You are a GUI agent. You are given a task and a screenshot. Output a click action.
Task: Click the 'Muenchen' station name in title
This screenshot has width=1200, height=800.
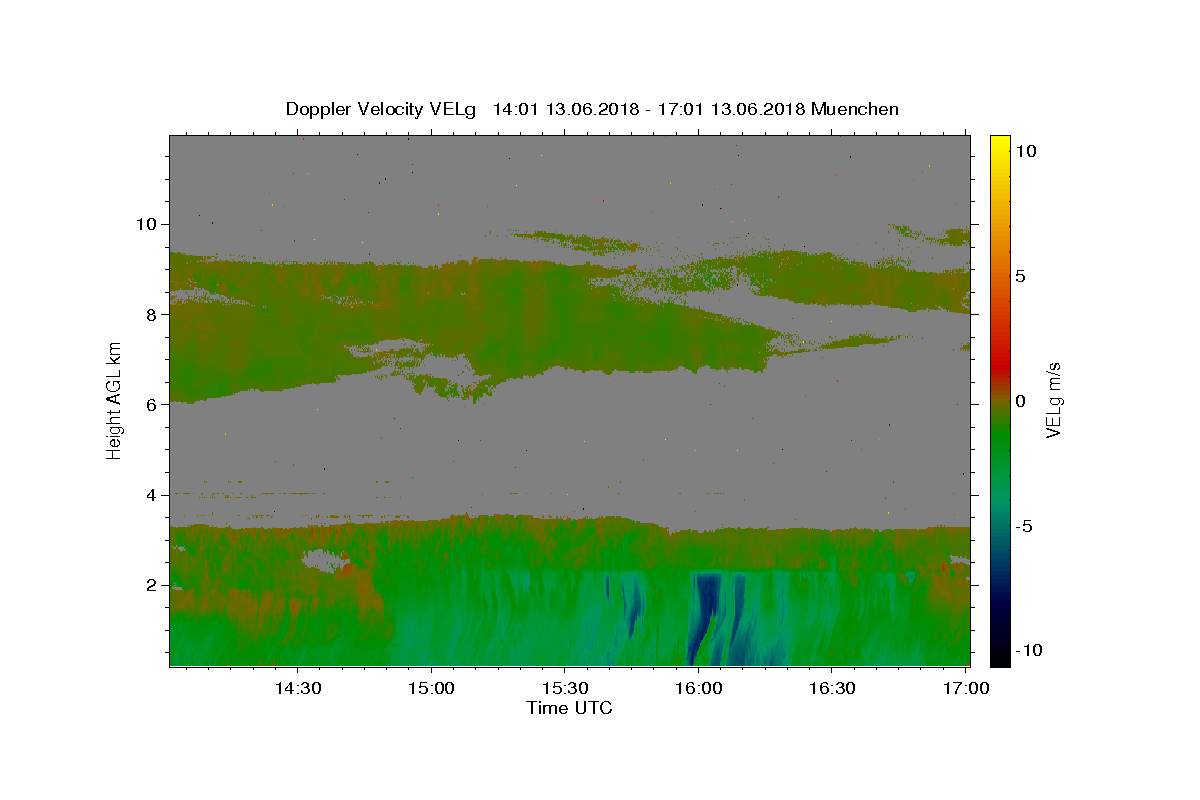[x=855, y=109]
